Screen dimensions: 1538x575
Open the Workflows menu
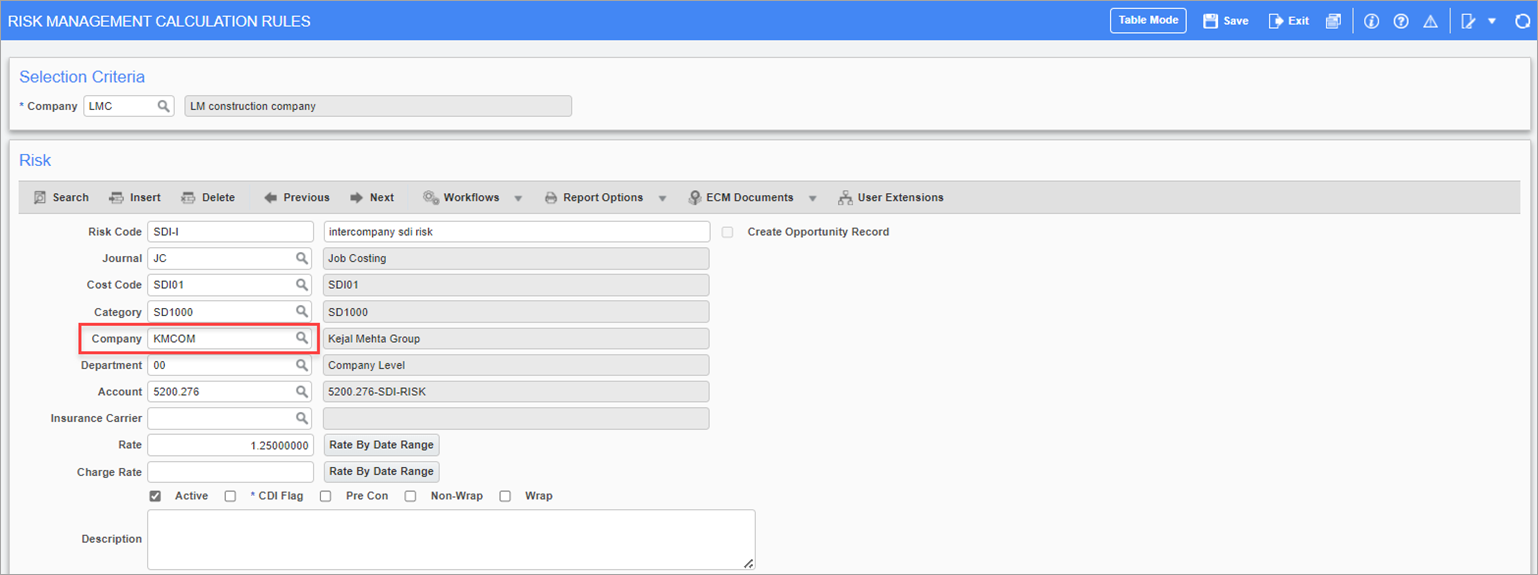(461, 197)
